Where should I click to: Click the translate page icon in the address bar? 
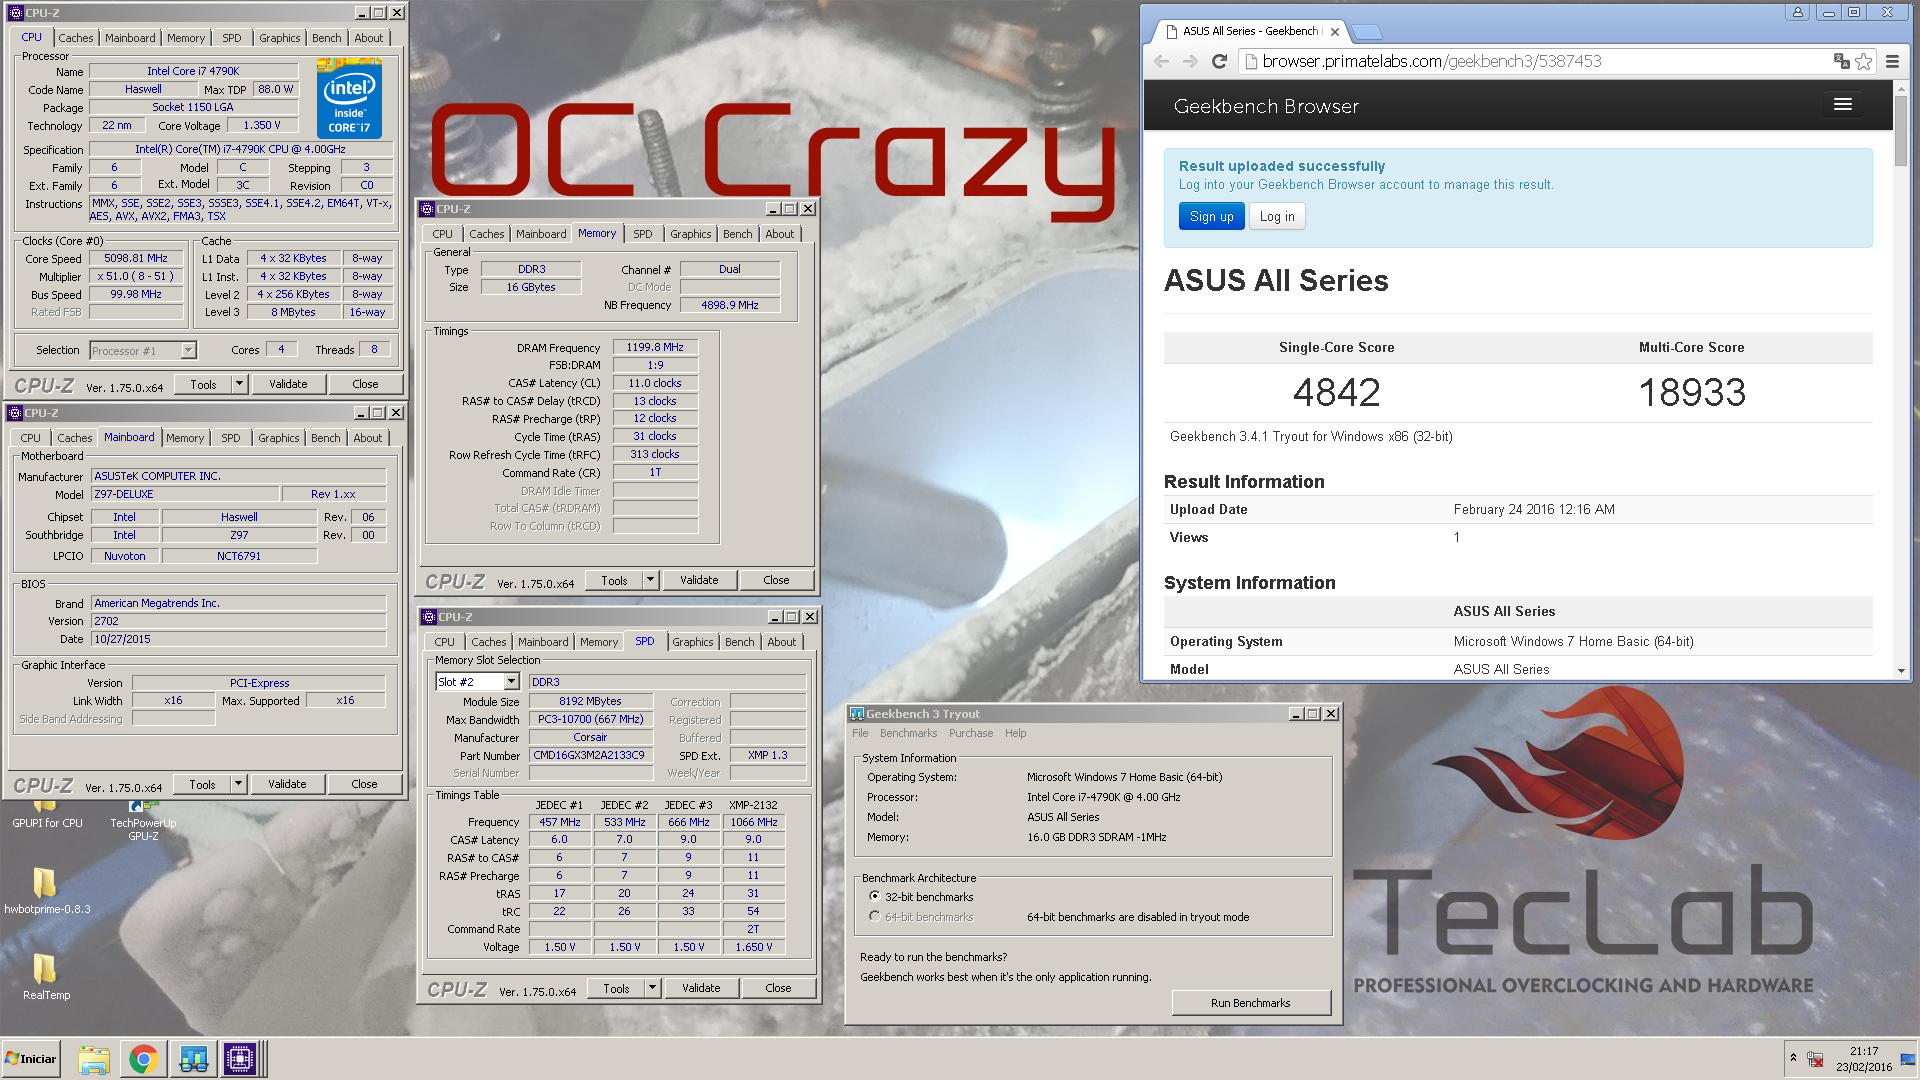click(x=1841, y=61)
